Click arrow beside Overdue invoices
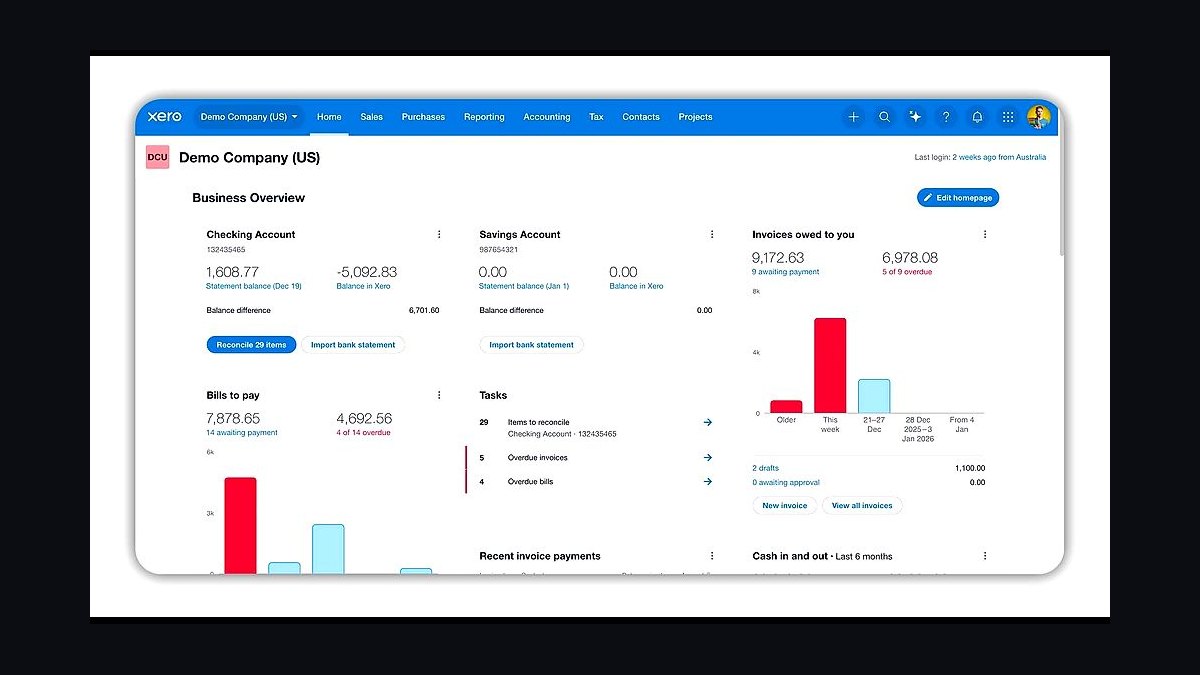Image resolution: width=1200 pixels, height=675 pixels. 708,457
